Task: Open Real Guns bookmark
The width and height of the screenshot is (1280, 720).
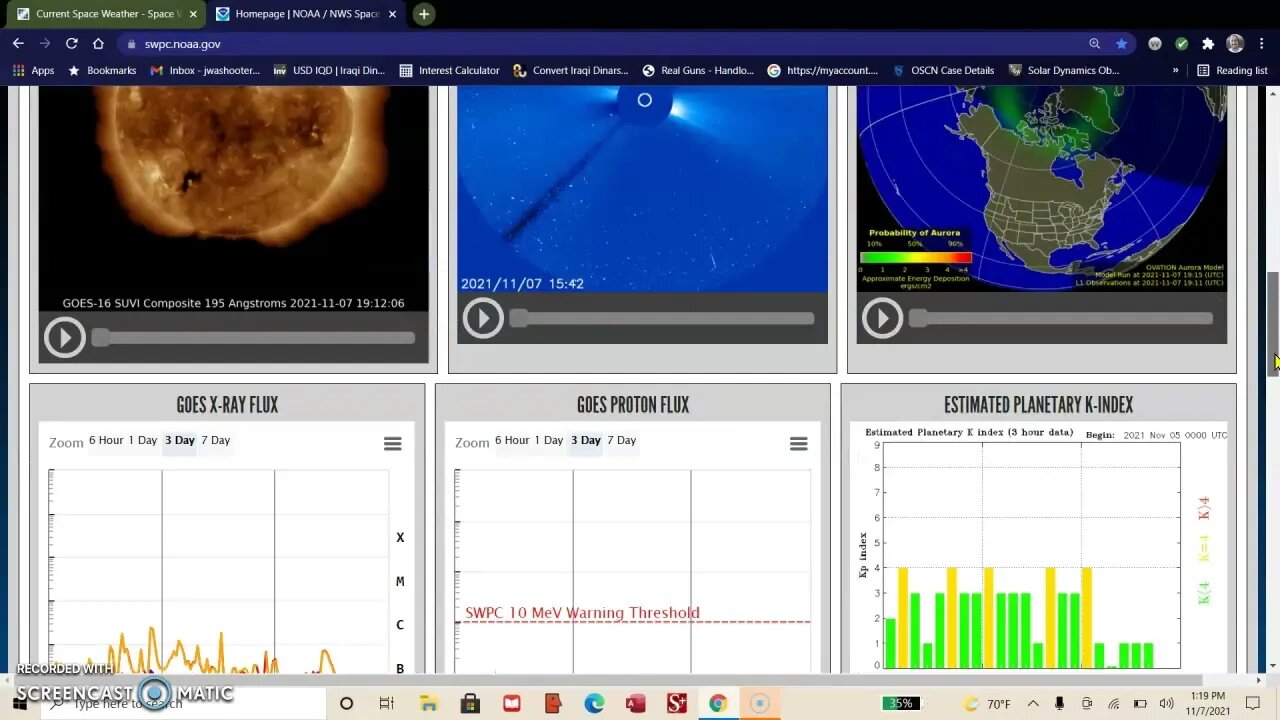Action: (x=698, y=71)
